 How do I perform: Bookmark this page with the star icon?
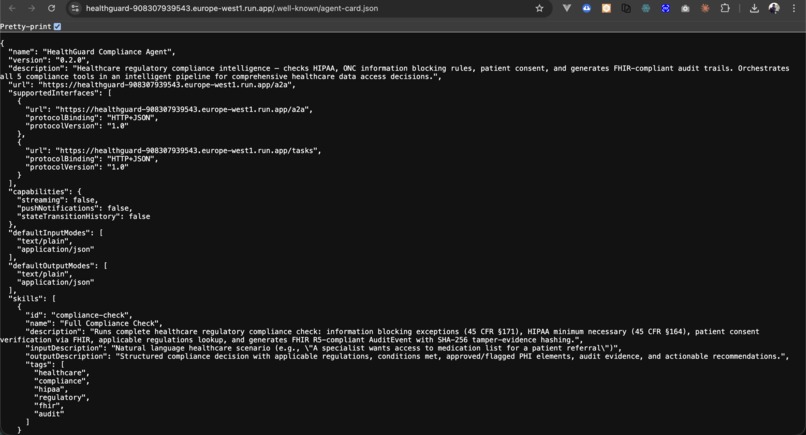point(539,8)
